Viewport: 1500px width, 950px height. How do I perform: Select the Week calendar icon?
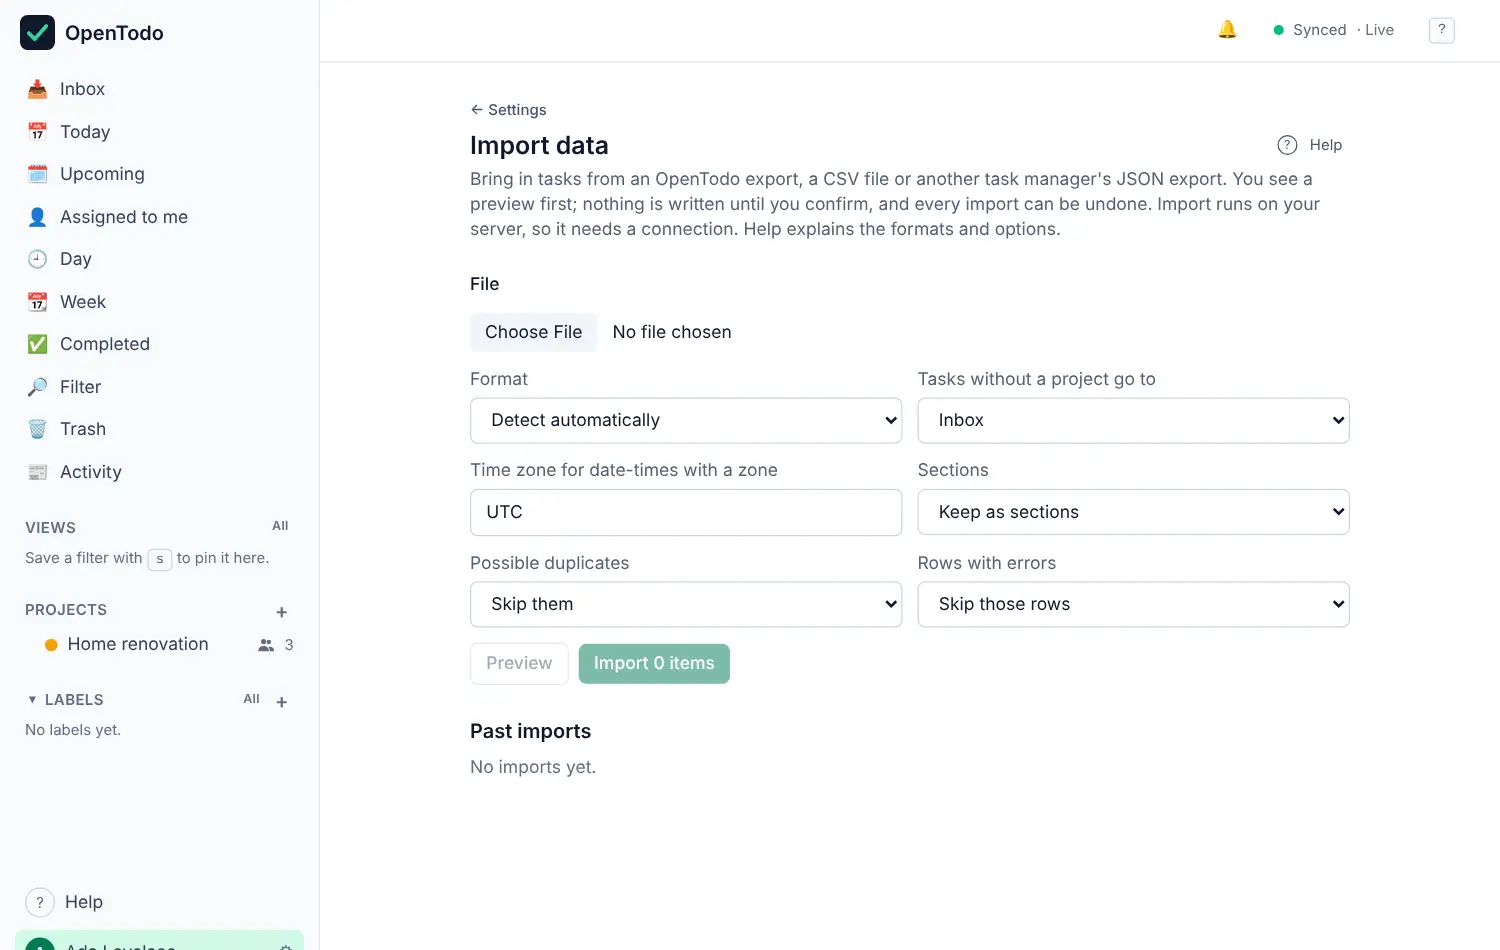[x=37, y=302]
